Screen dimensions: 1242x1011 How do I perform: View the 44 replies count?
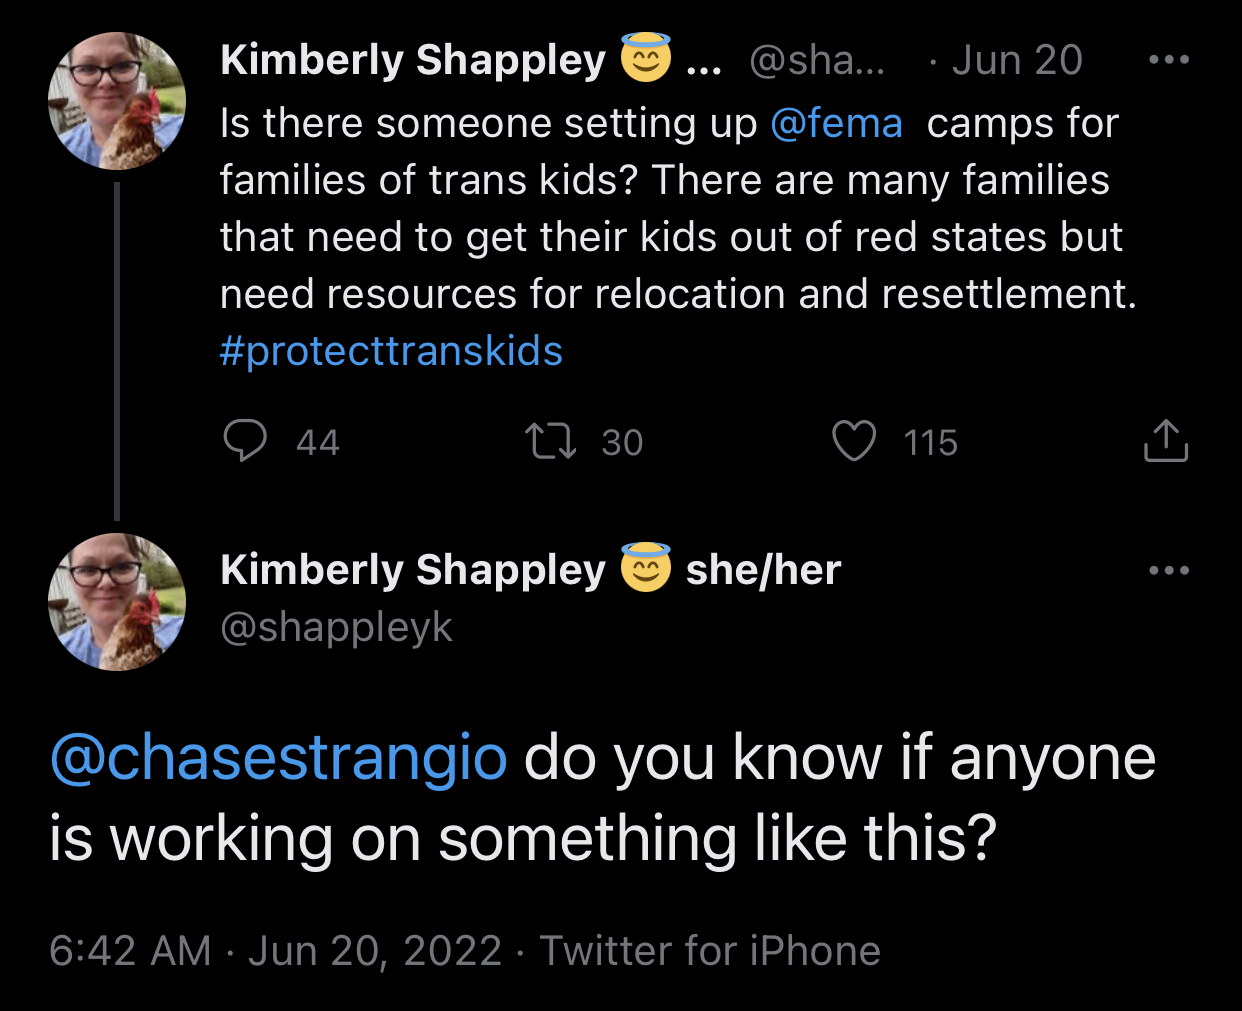tap(318, 442)
